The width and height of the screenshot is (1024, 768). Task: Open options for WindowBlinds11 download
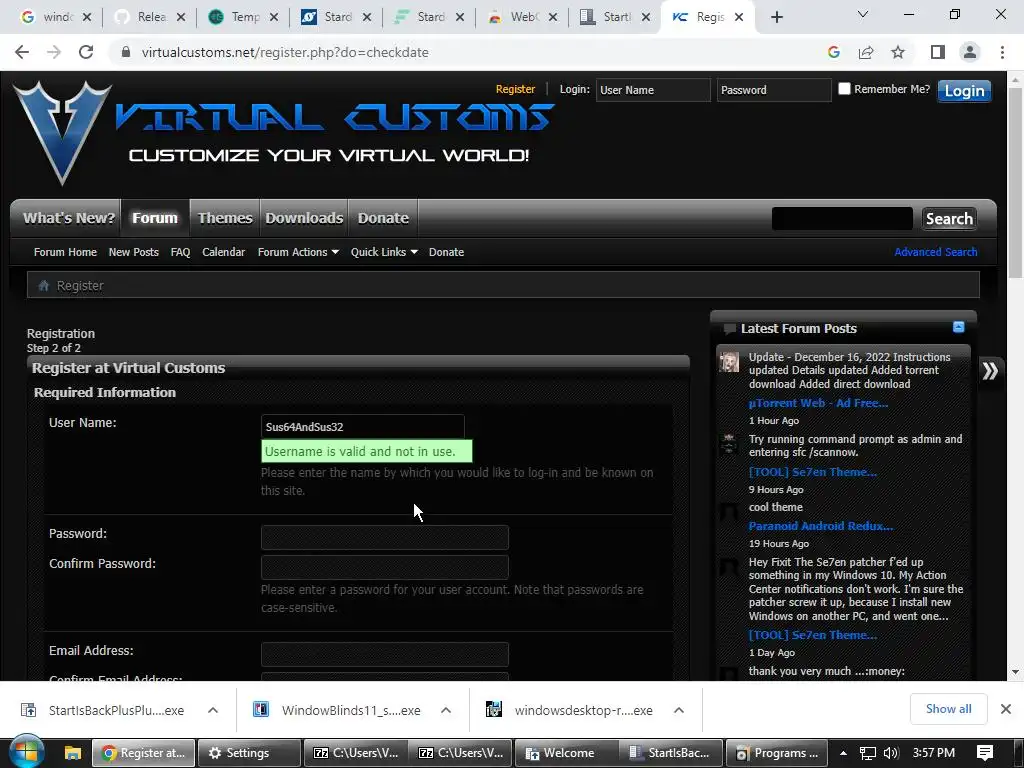(446, 710)
